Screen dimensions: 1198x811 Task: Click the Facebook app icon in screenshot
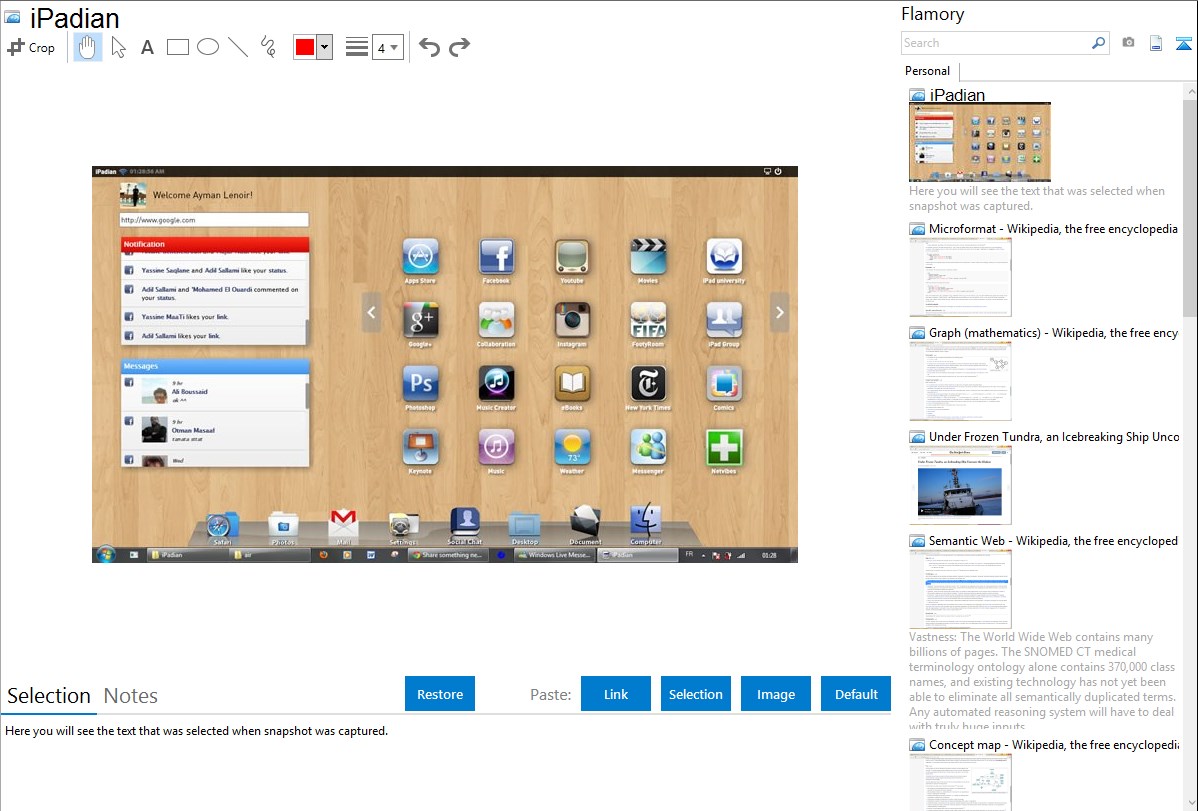(496, 257)
